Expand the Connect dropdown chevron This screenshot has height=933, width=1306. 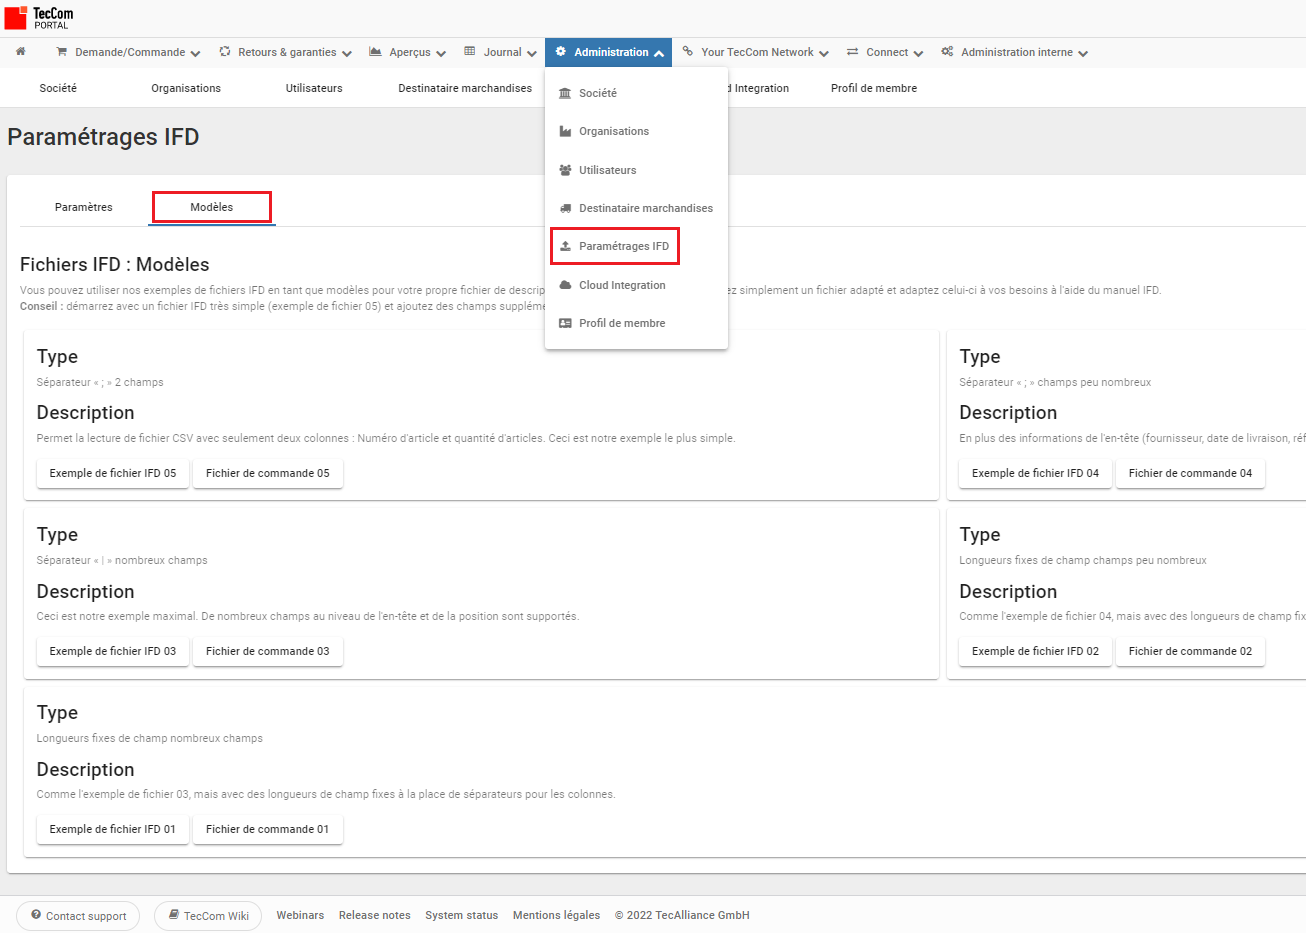[x=918, y=53]
